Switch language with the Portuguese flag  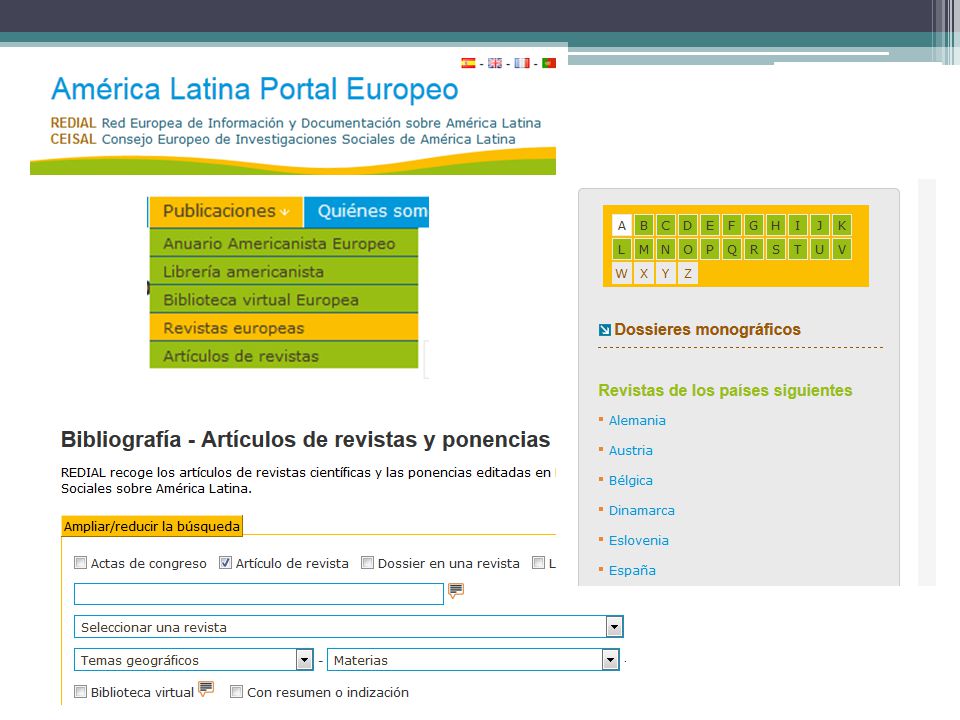tap(549, 63)
